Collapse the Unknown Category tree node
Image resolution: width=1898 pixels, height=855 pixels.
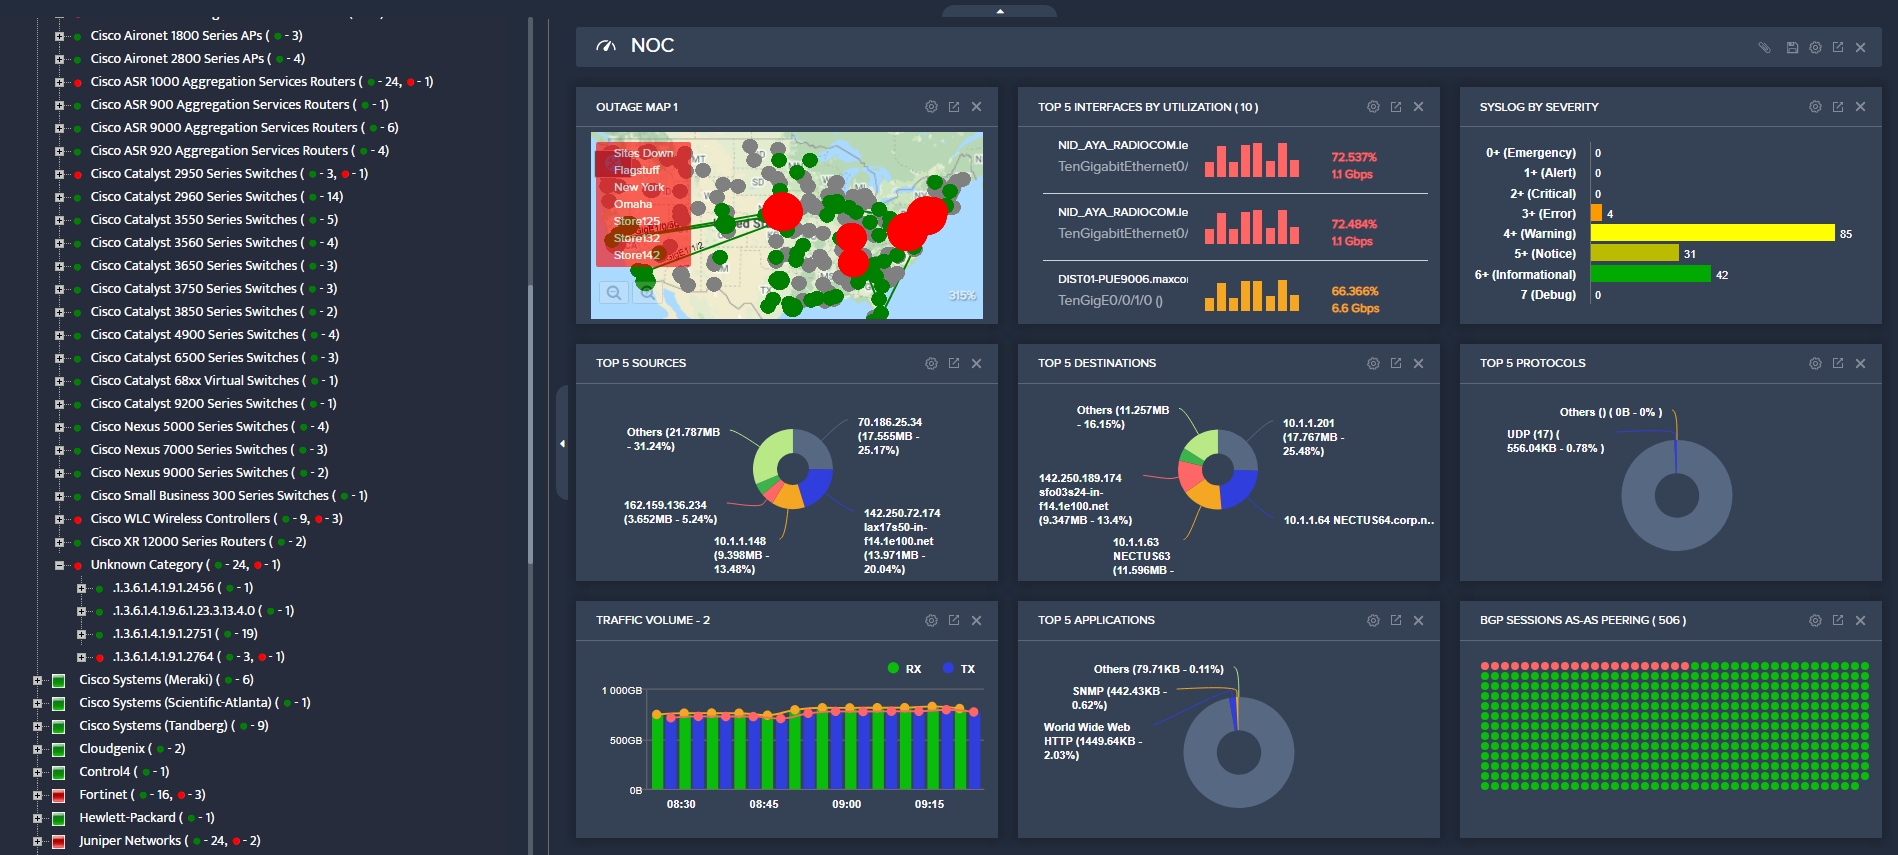(x=59, y=565)
